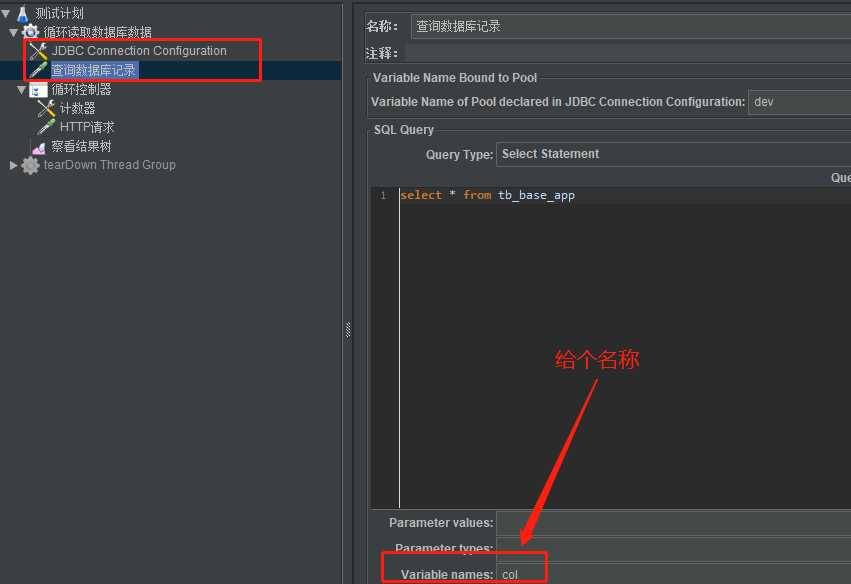
Task: Select JDBC Connection Configuration in tree
Action: coord(139,51)
